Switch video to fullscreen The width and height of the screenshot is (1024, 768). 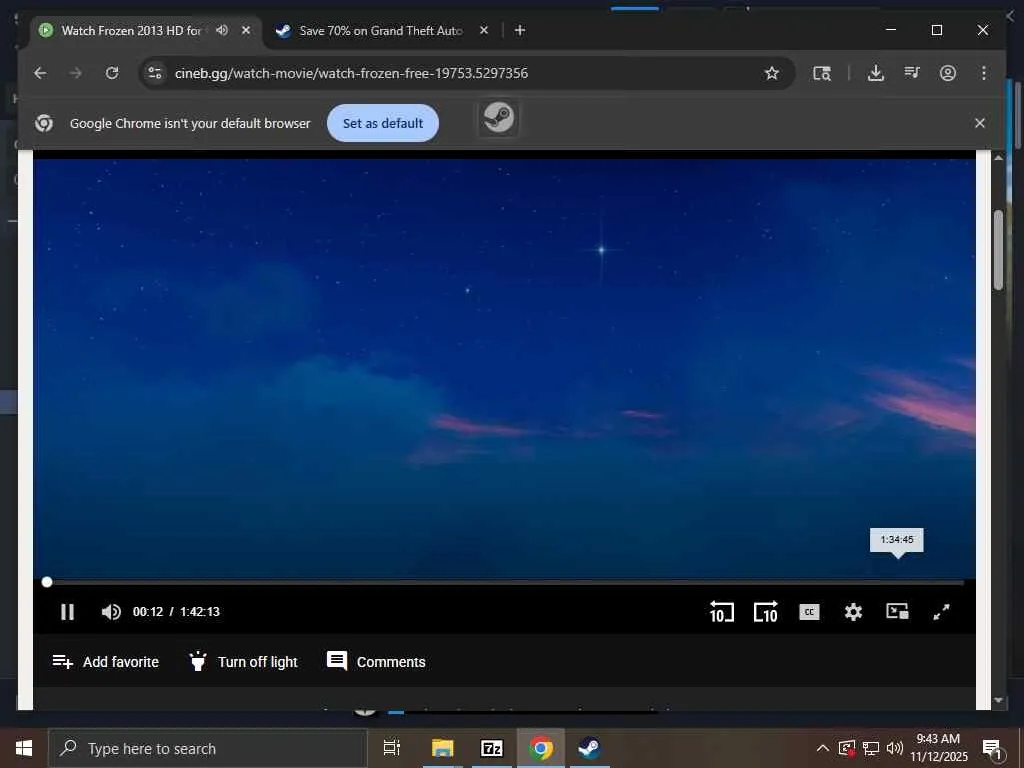pos(941,612)
